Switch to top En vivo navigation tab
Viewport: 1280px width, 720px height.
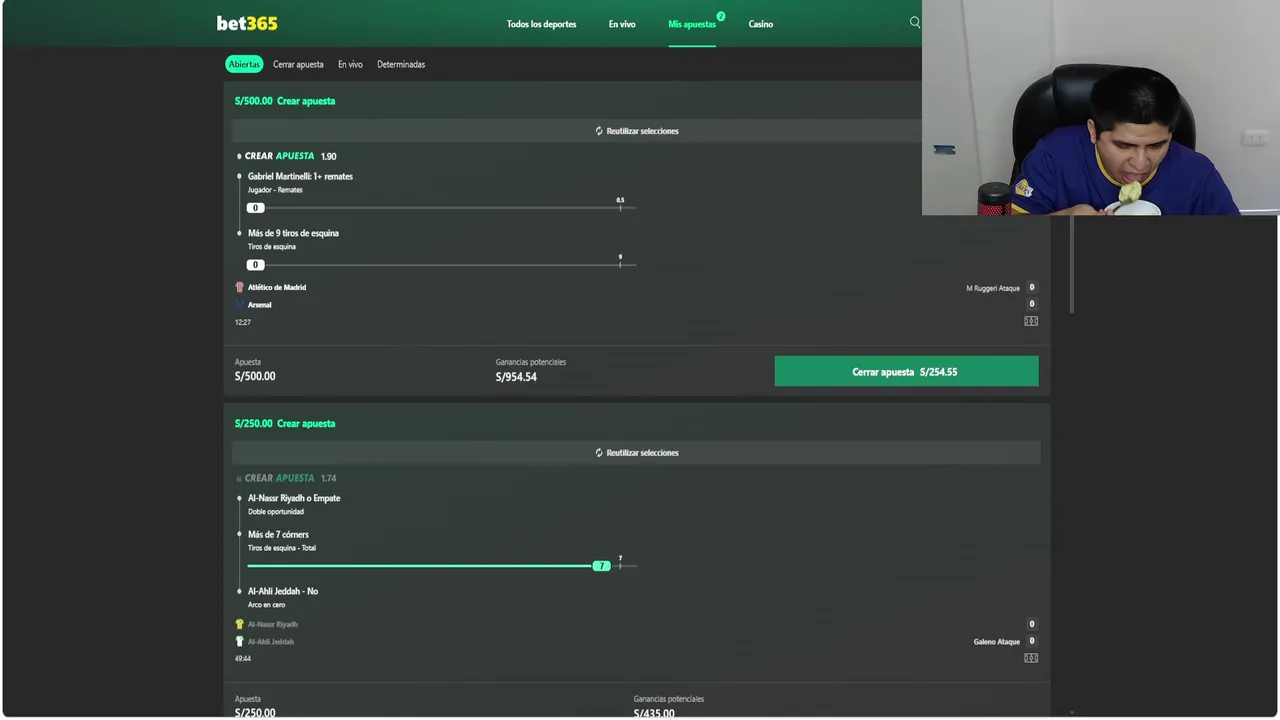622,24
